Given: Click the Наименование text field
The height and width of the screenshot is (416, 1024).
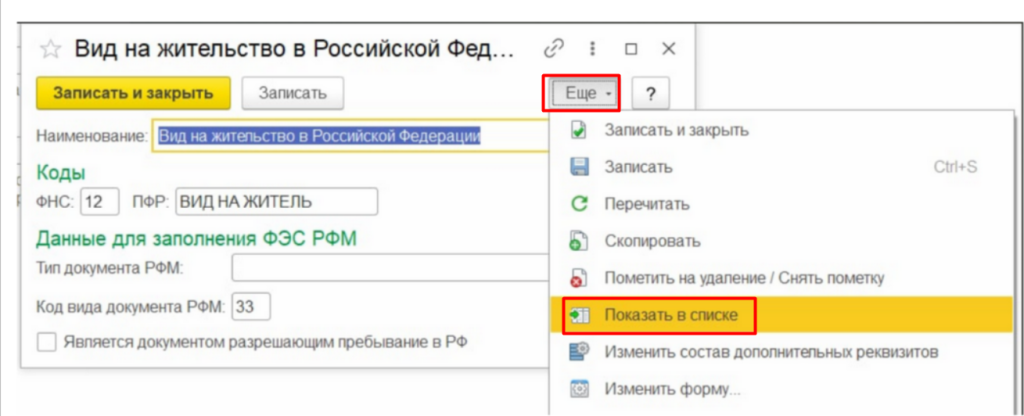Looking at the screenshot, I should coord(350,136).
